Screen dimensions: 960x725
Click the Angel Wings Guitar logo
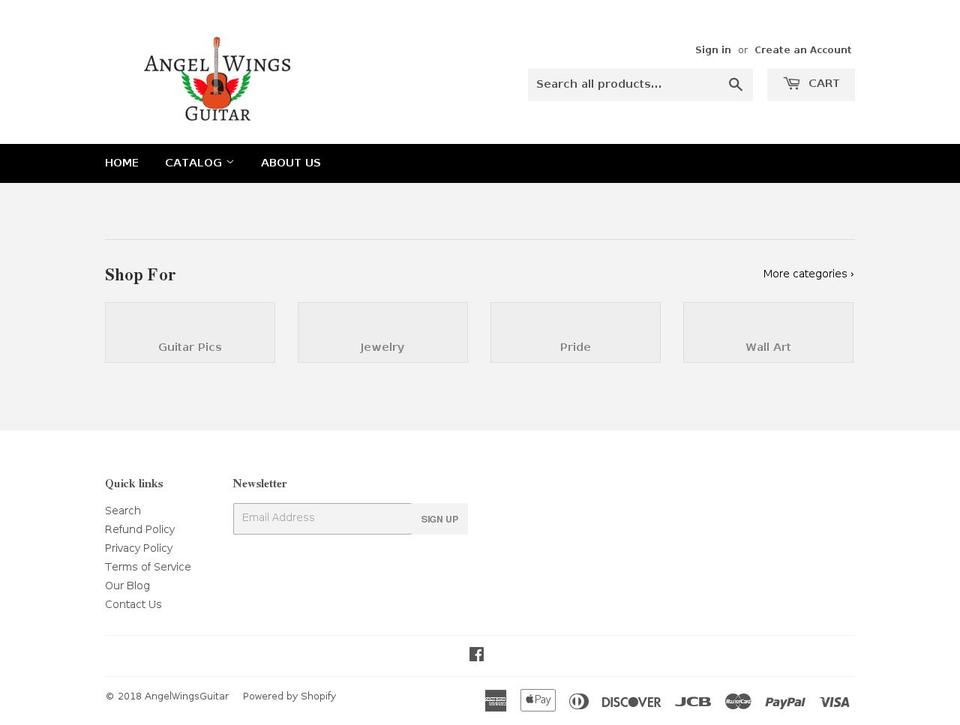(217, 80)
